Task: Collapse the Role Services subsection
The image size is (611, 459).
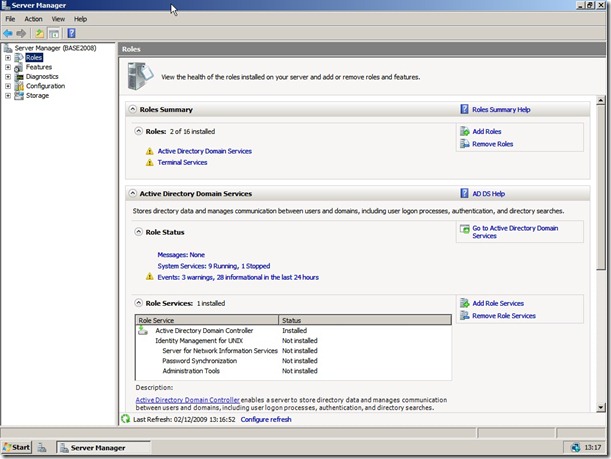Action: pyautogui.click(x=138, y=302)
